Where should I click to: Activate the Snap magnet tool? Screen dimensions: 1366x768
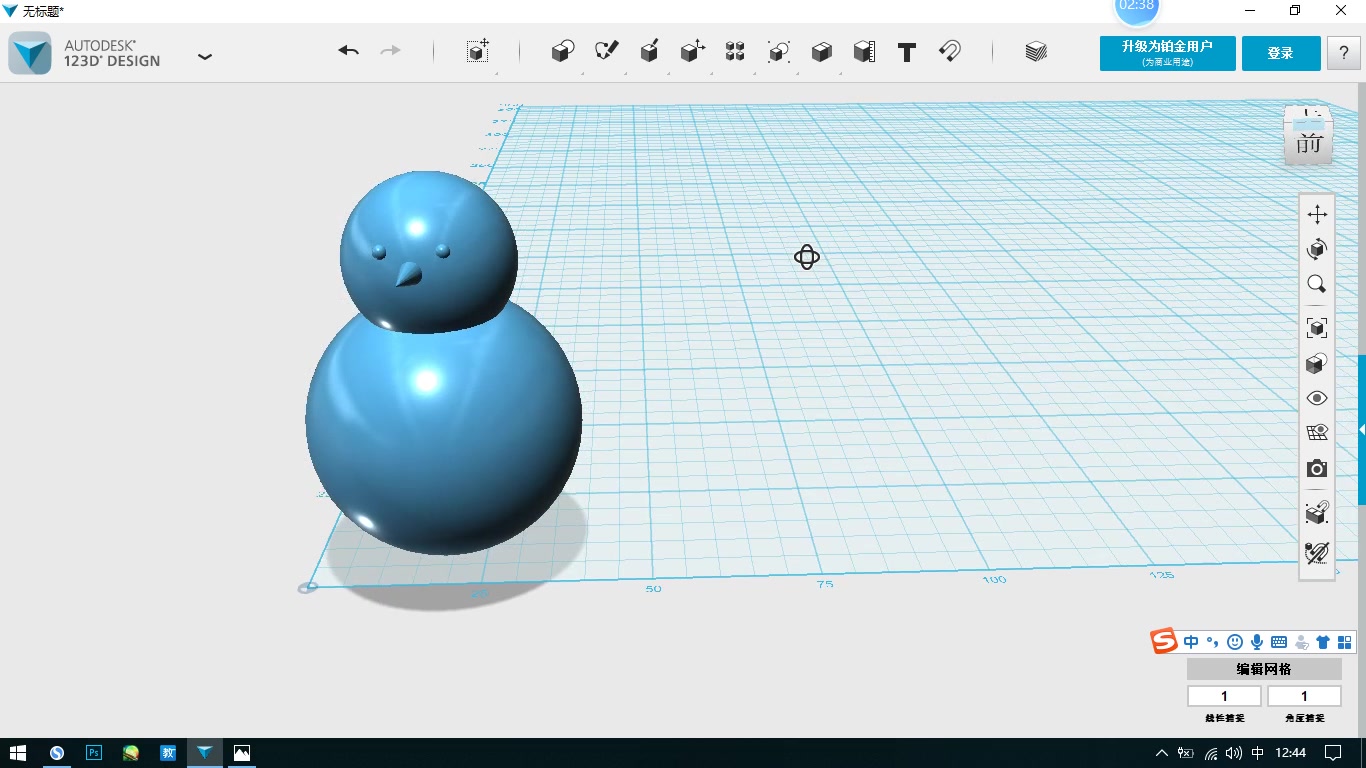coord(948,52)
